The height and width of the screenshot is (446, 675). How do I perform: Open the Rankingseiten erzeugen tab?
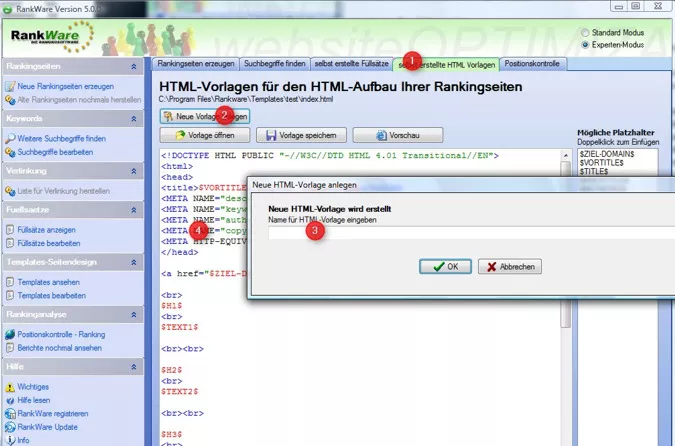coord(195,64)
